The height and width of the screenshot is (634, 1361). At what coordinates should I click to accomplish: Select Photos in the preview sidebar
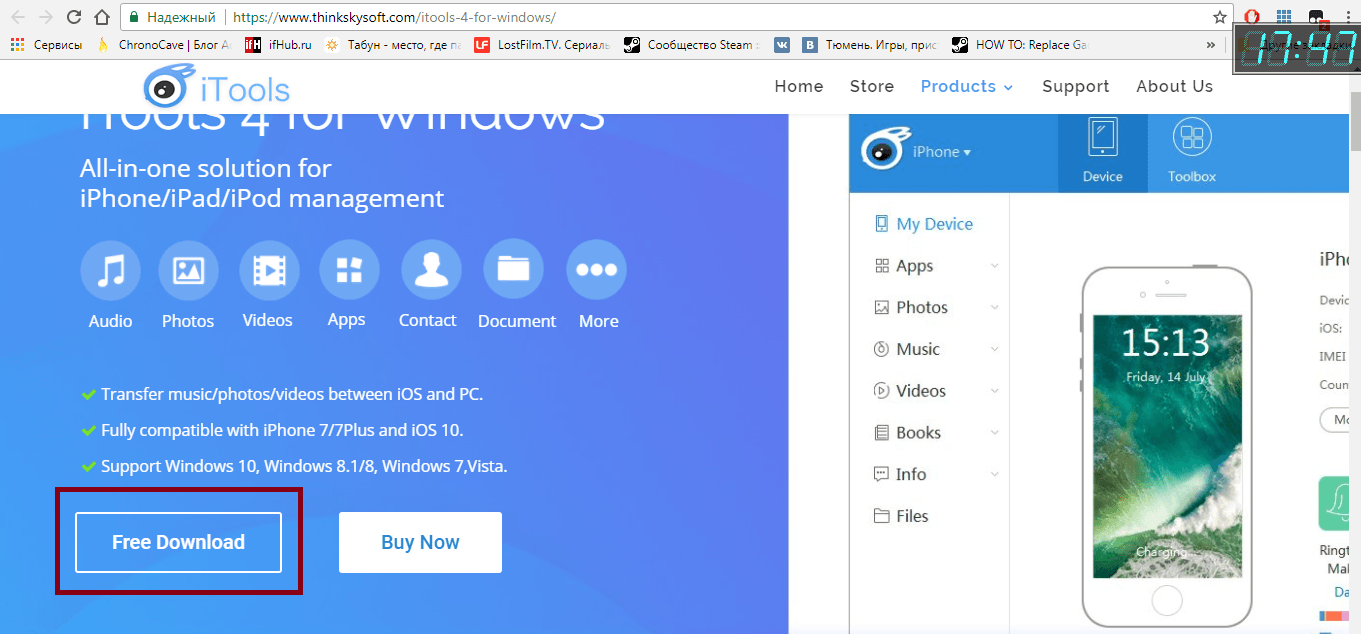911,308
